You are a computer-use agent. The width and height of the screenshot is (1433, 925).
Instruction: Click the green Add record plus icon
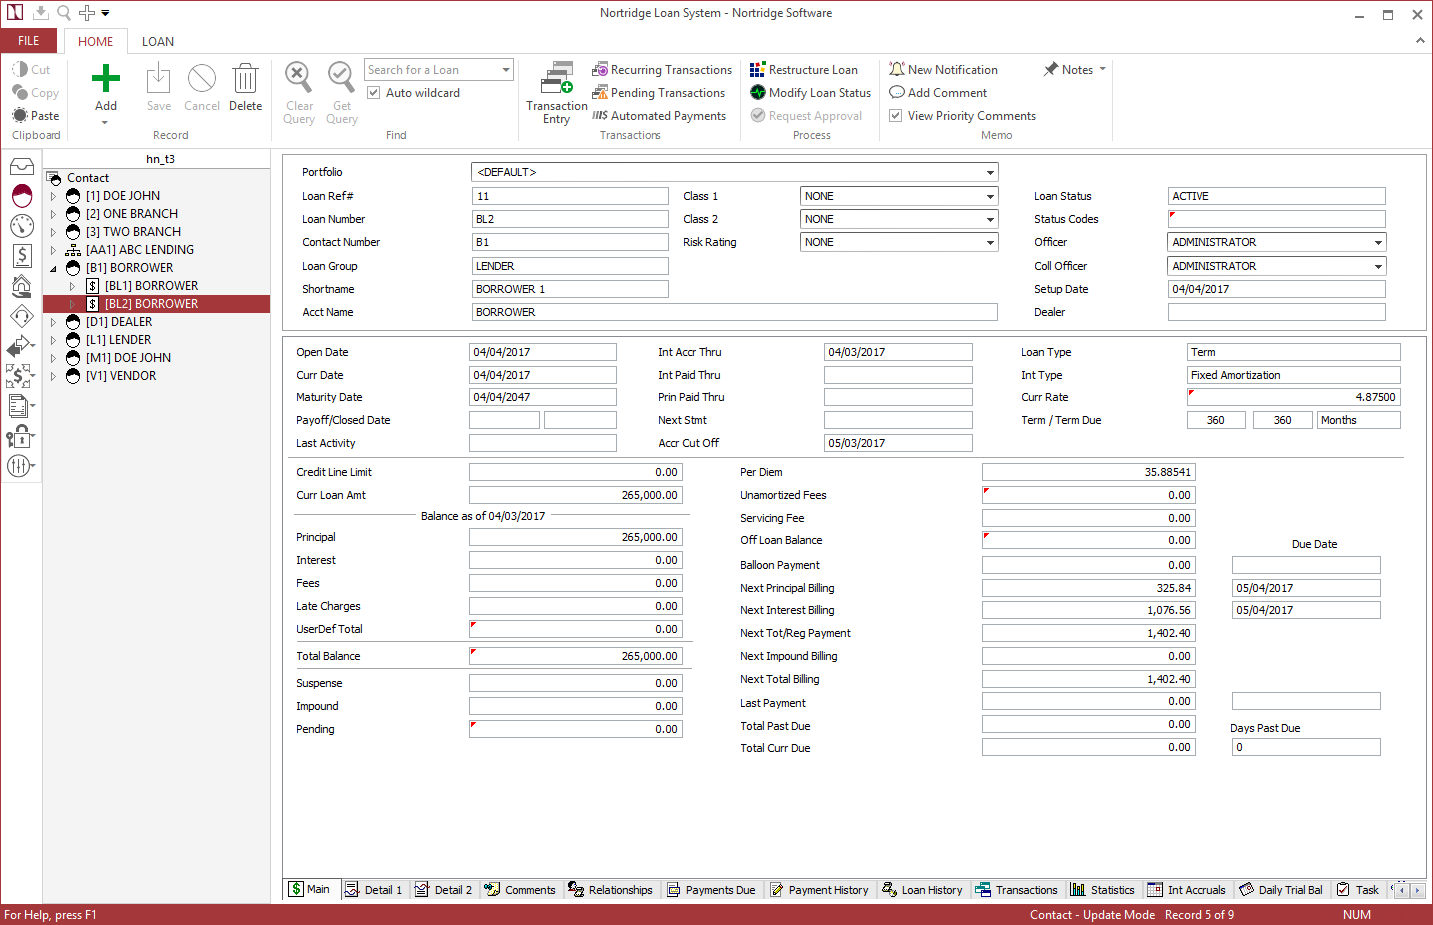click(106, 78)
